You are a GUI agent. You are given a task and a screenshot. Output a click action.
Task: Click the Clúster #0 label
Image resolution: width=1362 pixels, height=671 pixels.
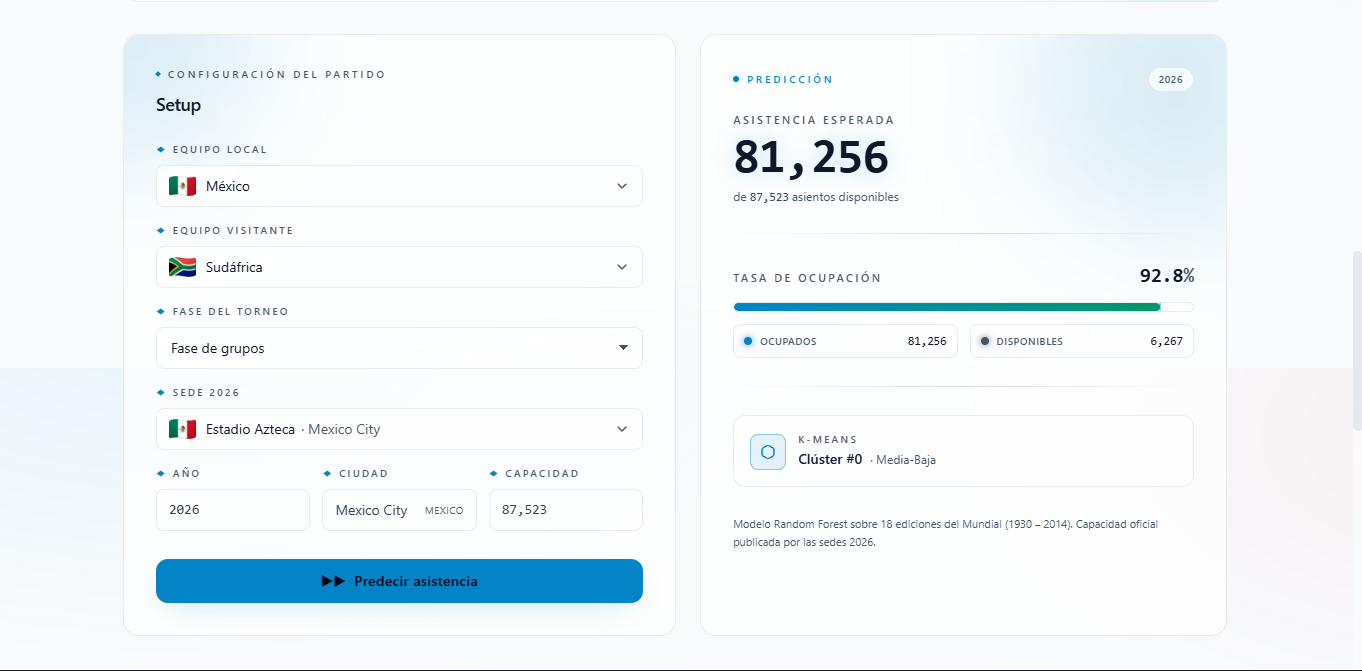click(x=830, y=460)
